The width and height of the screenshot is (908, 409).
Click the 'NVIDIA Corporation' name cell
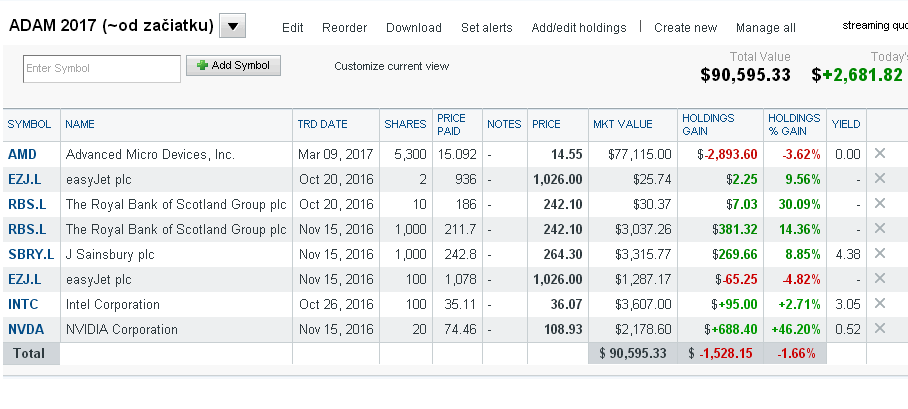point(122,329)
